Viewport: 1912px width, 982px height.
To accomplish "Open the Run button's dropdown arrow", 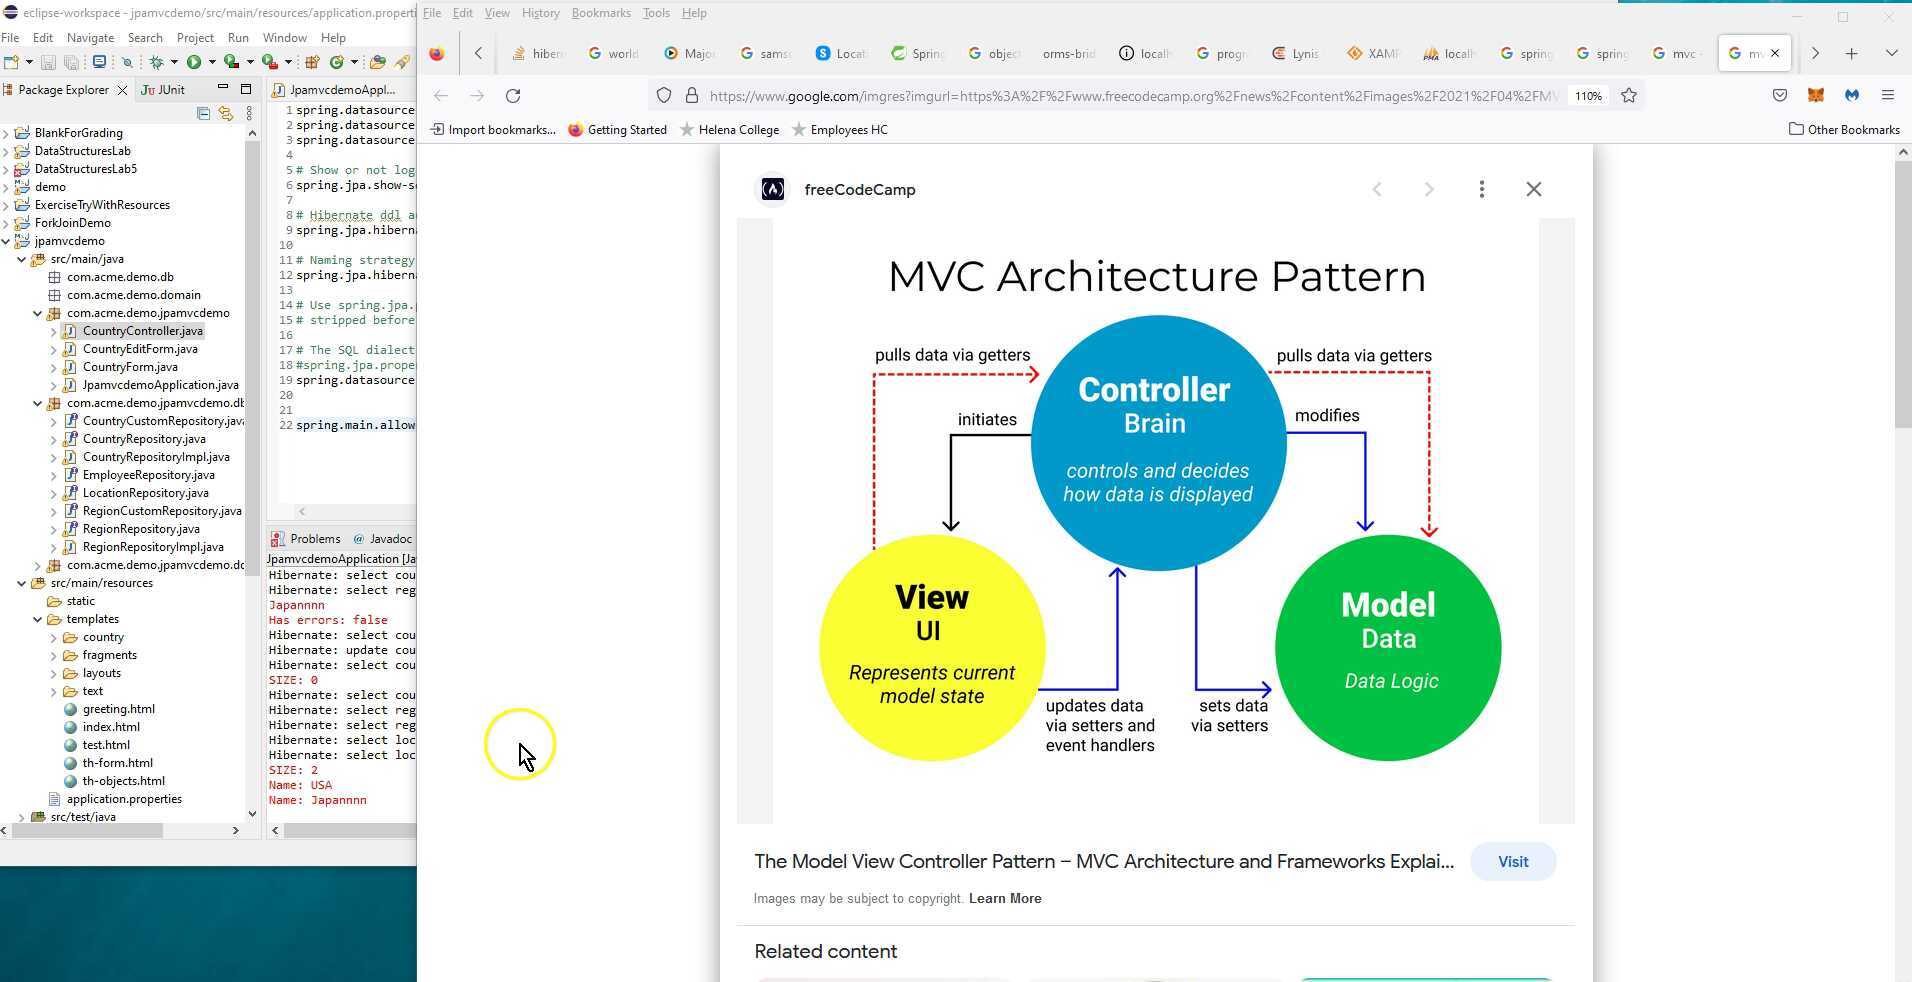I will pos(212,63).
